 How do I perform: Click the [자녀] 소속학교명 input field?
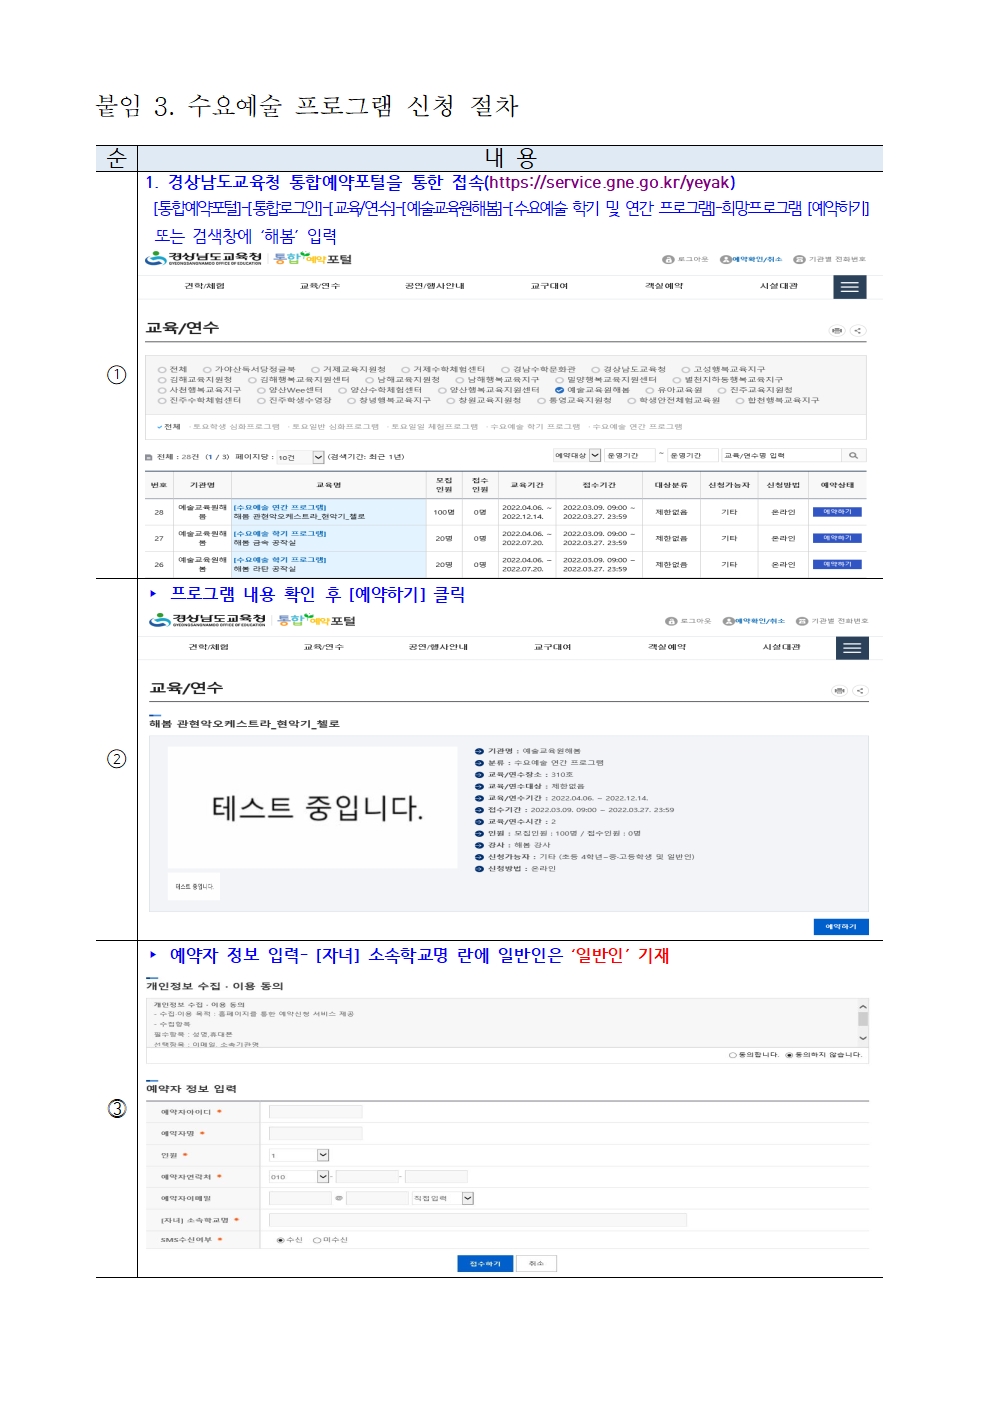tap(478, 1220)
